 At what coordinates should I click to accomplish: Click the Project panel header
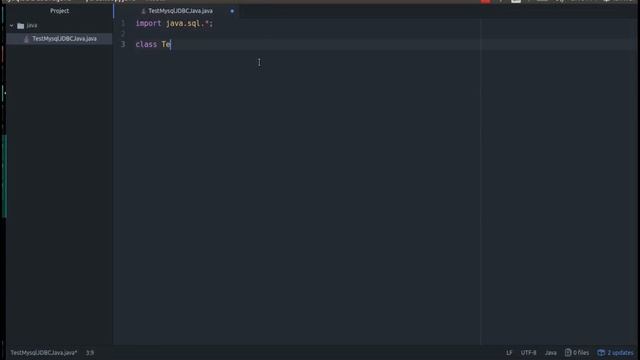[x=60, y=11]
